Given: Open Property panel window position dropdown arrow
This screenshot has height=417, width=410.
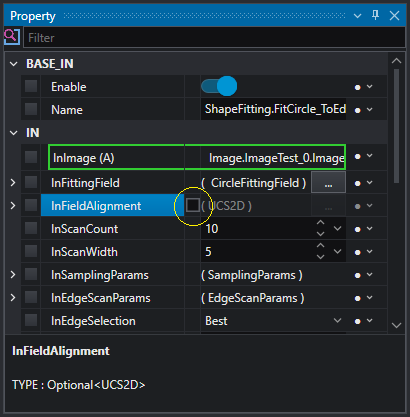Looking at the screenshot, I should pyautogui.click(x=357, y=16).
